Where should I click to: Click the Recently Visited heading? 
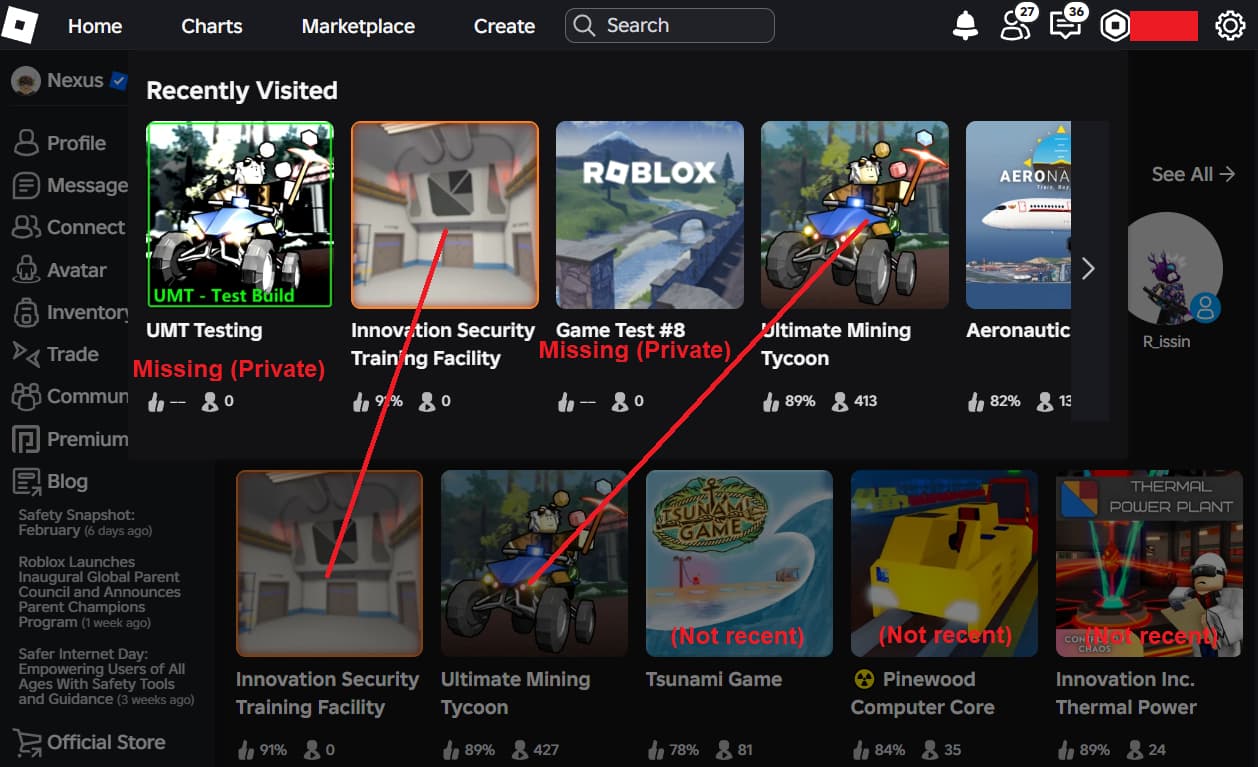pos(242,90)
